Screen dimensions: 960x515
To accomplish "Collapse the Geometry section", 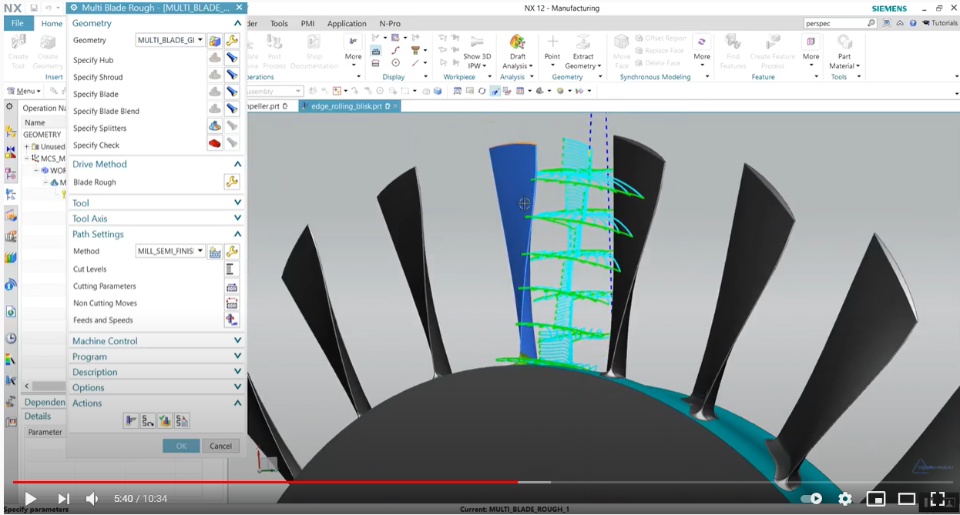I will click(x=238, y=23).
